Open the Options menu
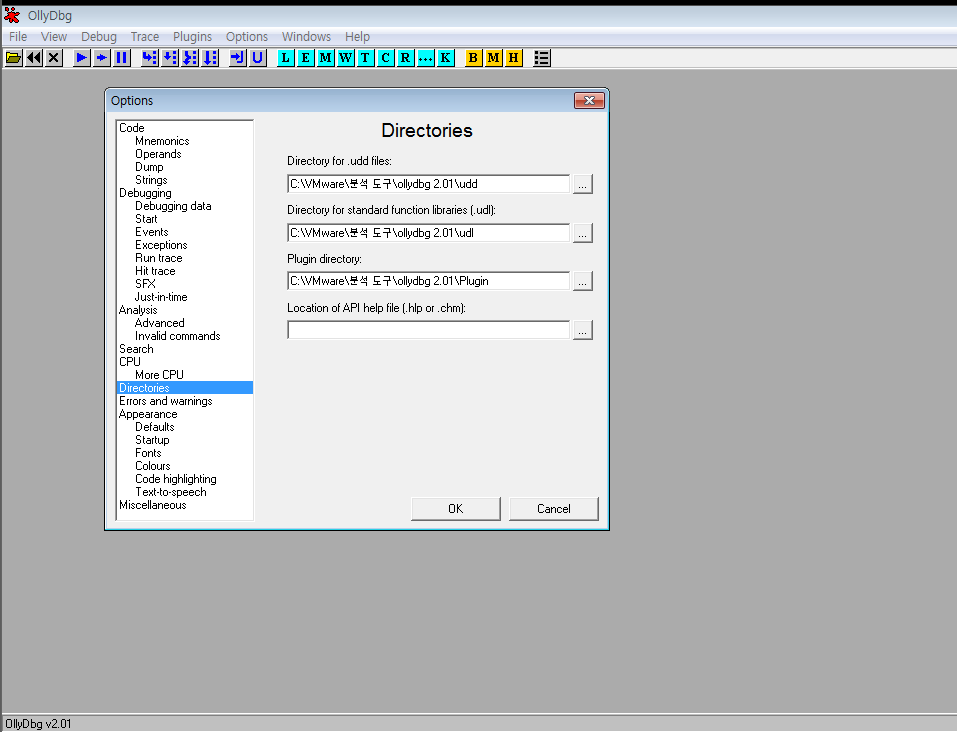 point(247,37)
